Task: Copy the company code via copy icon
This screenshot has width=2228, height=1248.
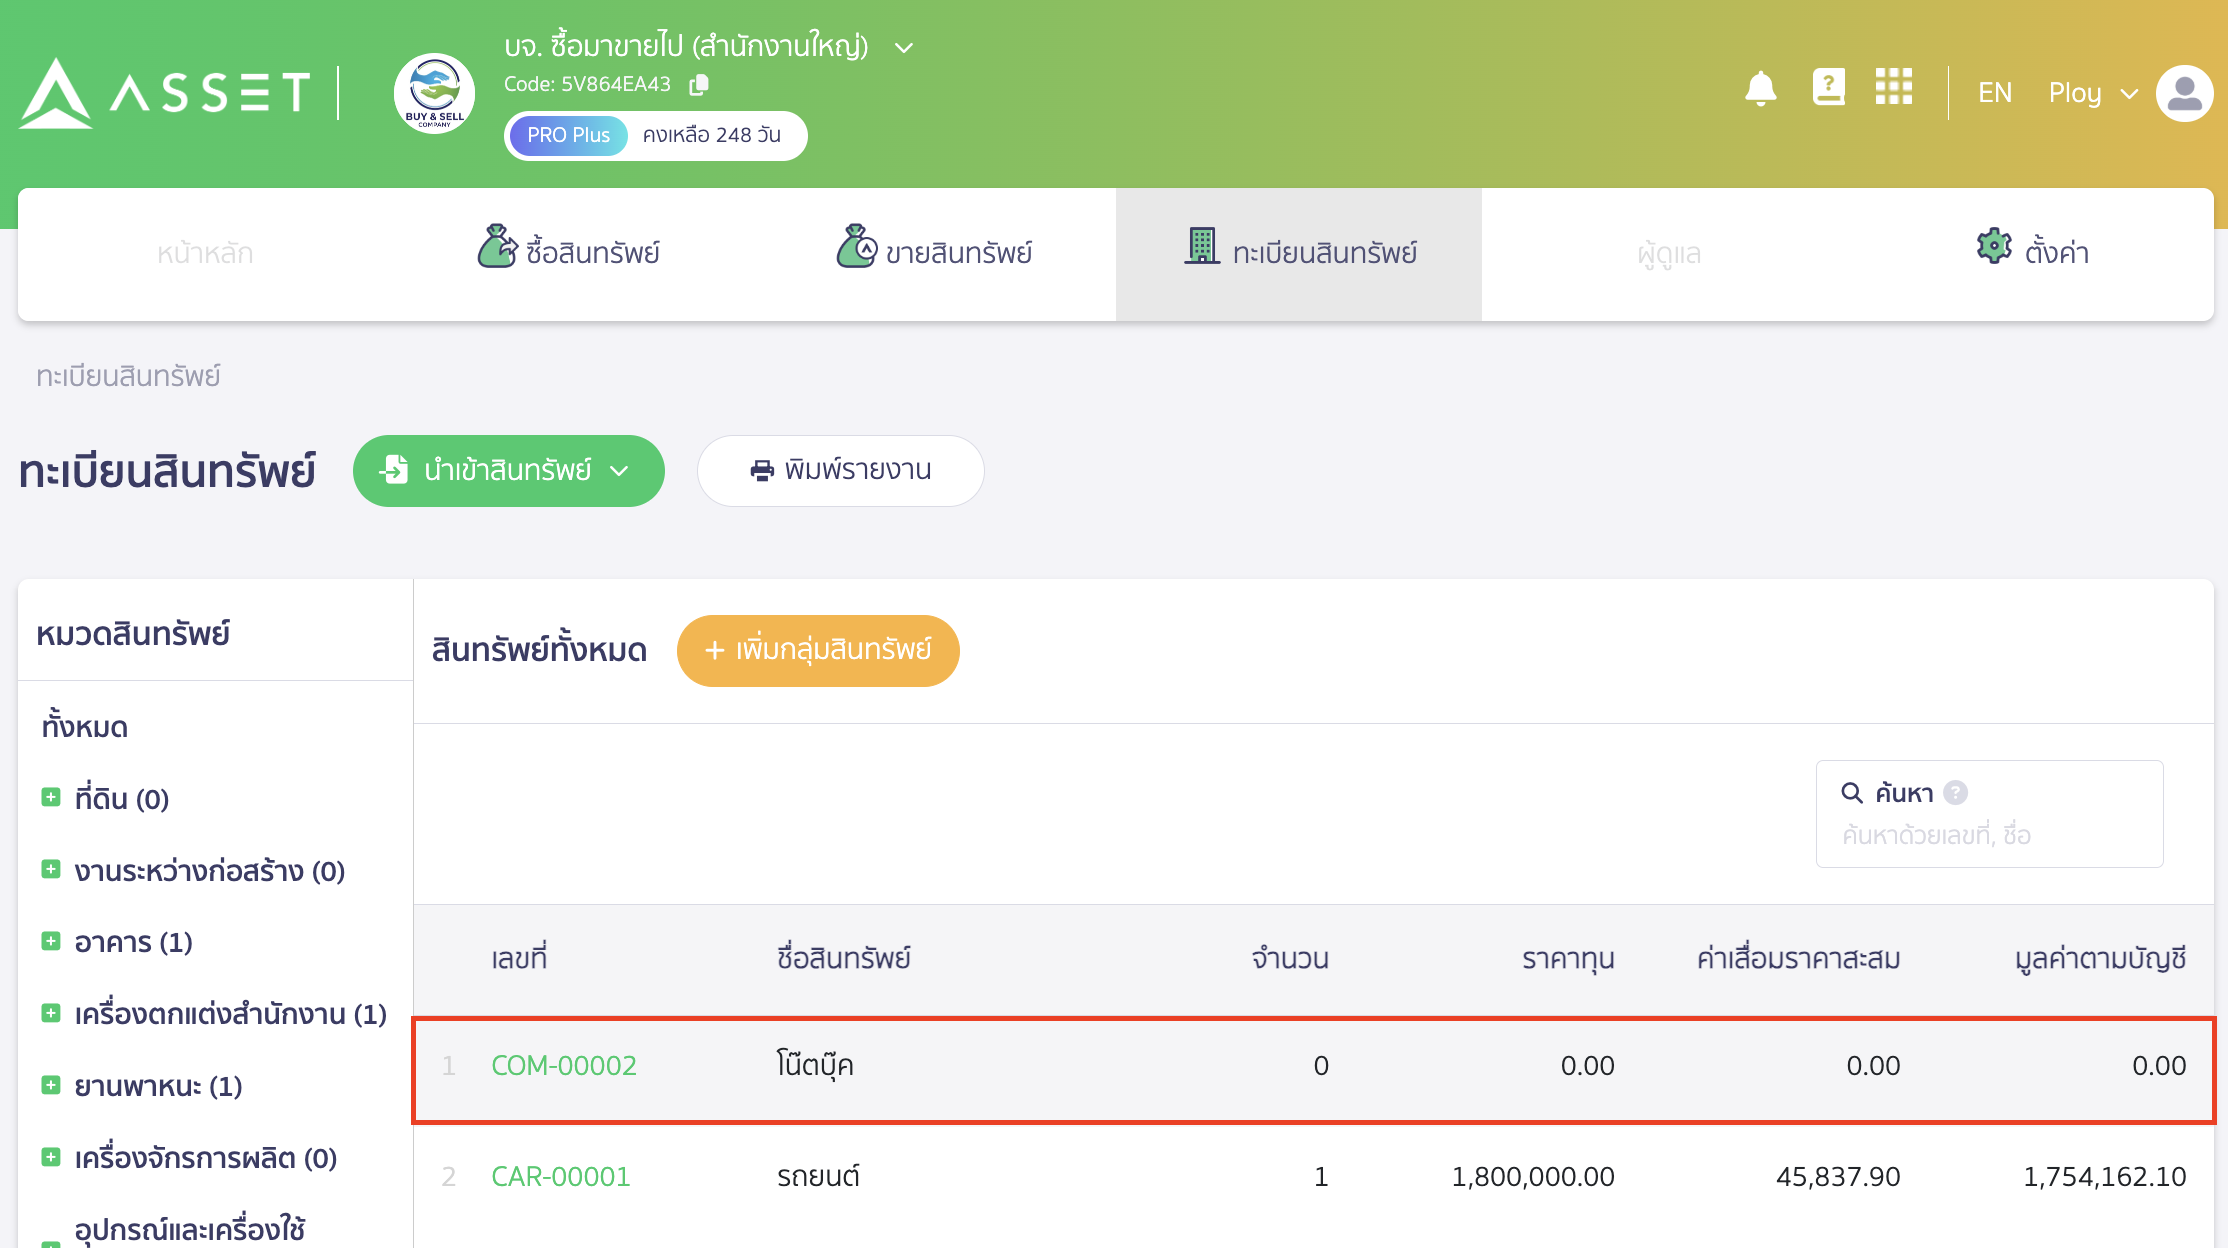Action: (x=699, y=85)
